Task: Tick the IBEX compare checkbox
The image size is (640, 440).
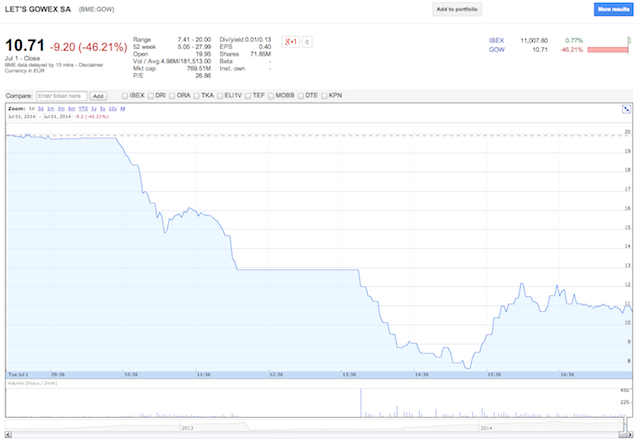Action: [x=125, y=96]
